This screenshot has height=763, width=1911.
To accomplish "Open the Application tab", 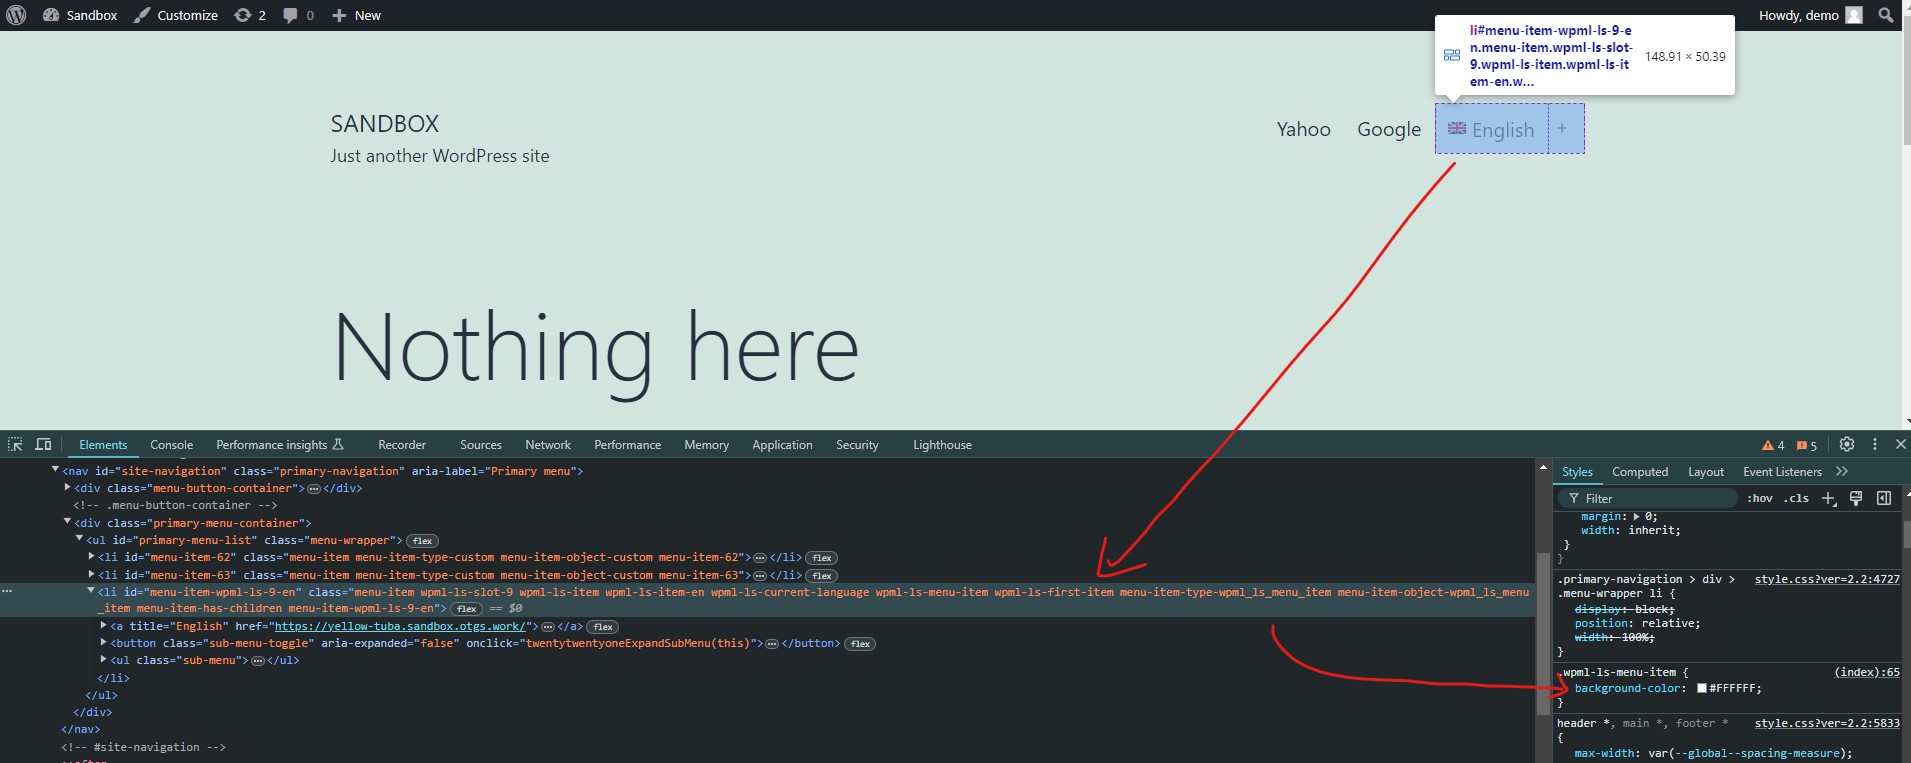I will 782,445.
